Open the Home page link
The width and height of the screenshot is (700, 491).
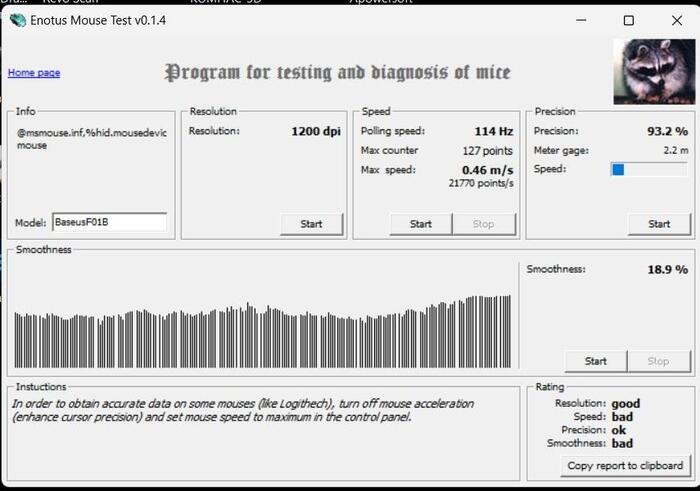click(34, 73)
